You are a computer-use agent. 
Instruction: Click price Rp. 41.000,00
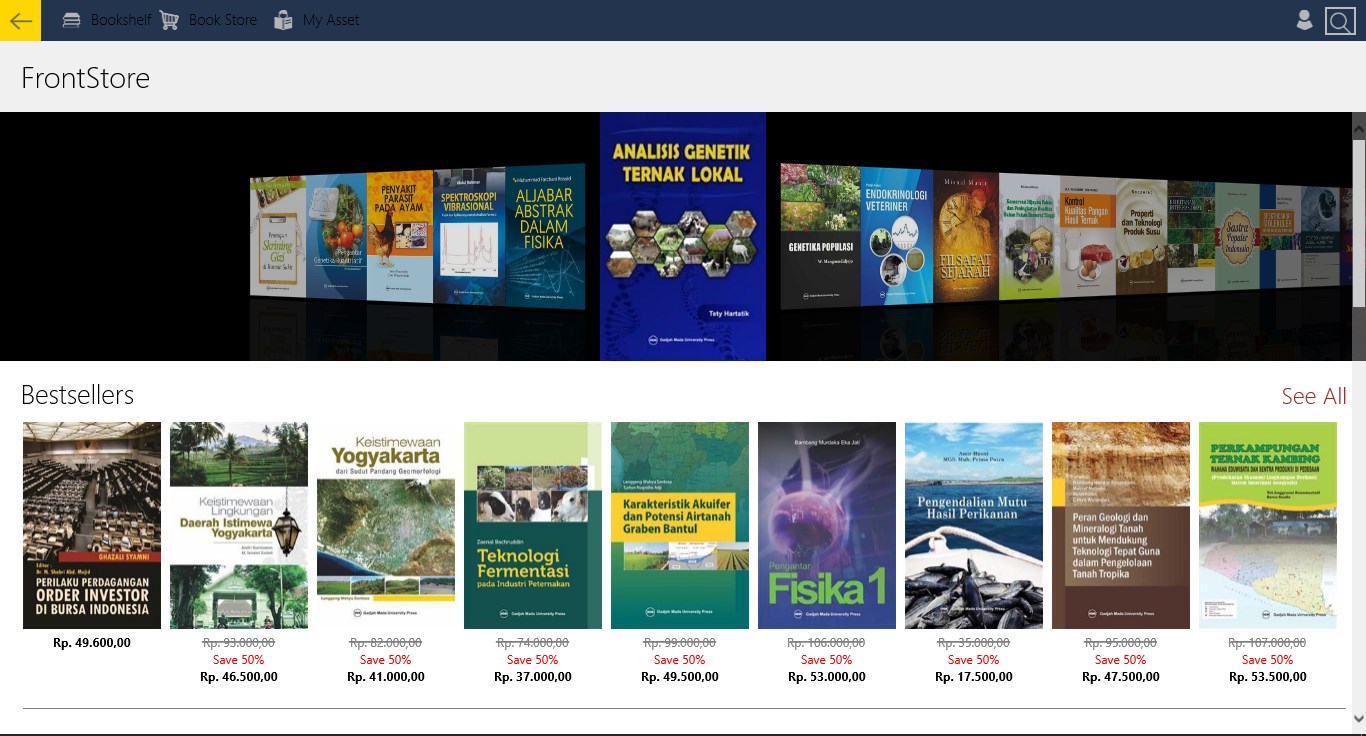point(386,677)
